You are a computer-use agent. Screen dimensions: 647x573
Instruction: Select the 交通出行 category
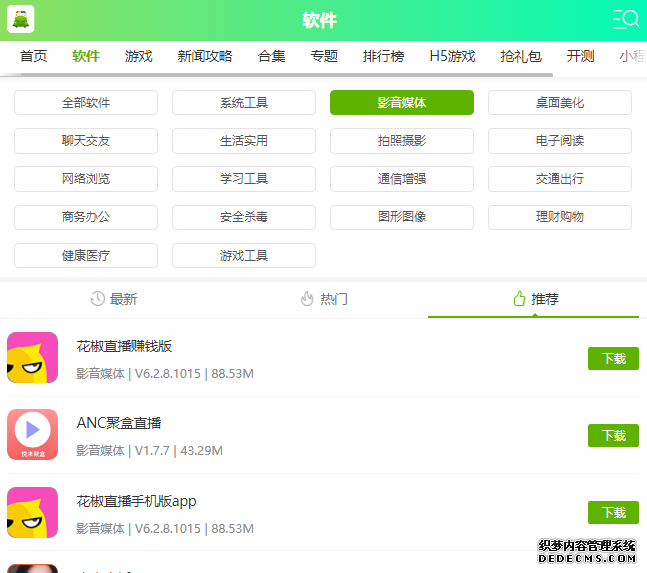(560, 179)
